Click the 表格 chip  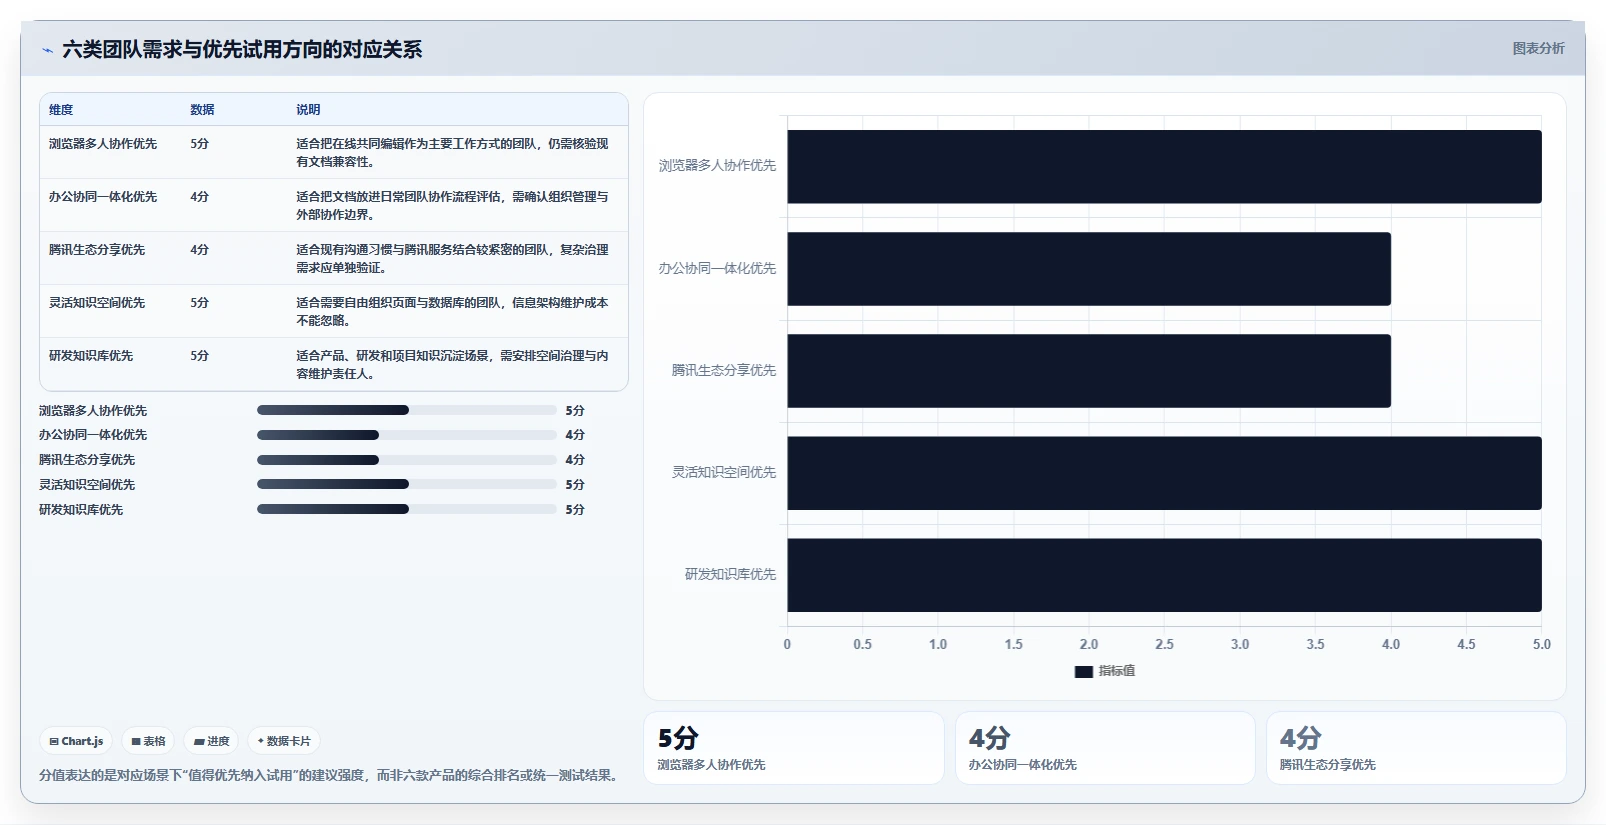click(x=148, y=741)
